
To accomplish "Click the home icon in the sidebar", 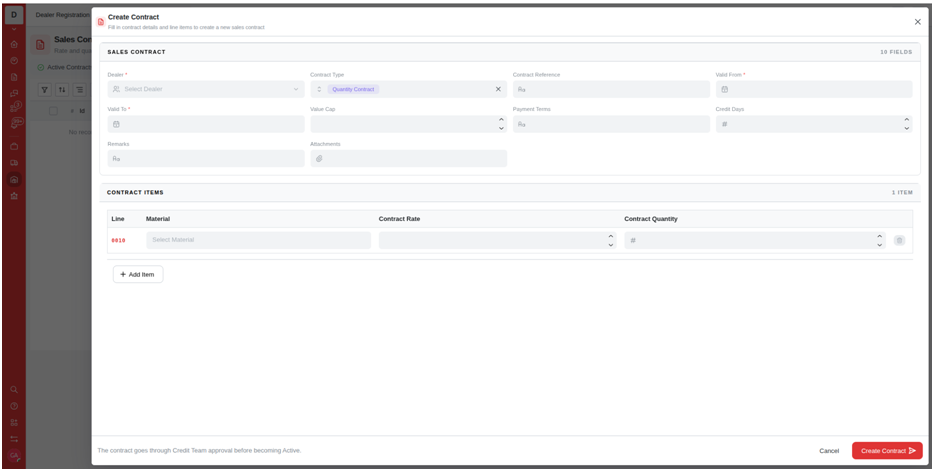I will [x=14, y=44].
